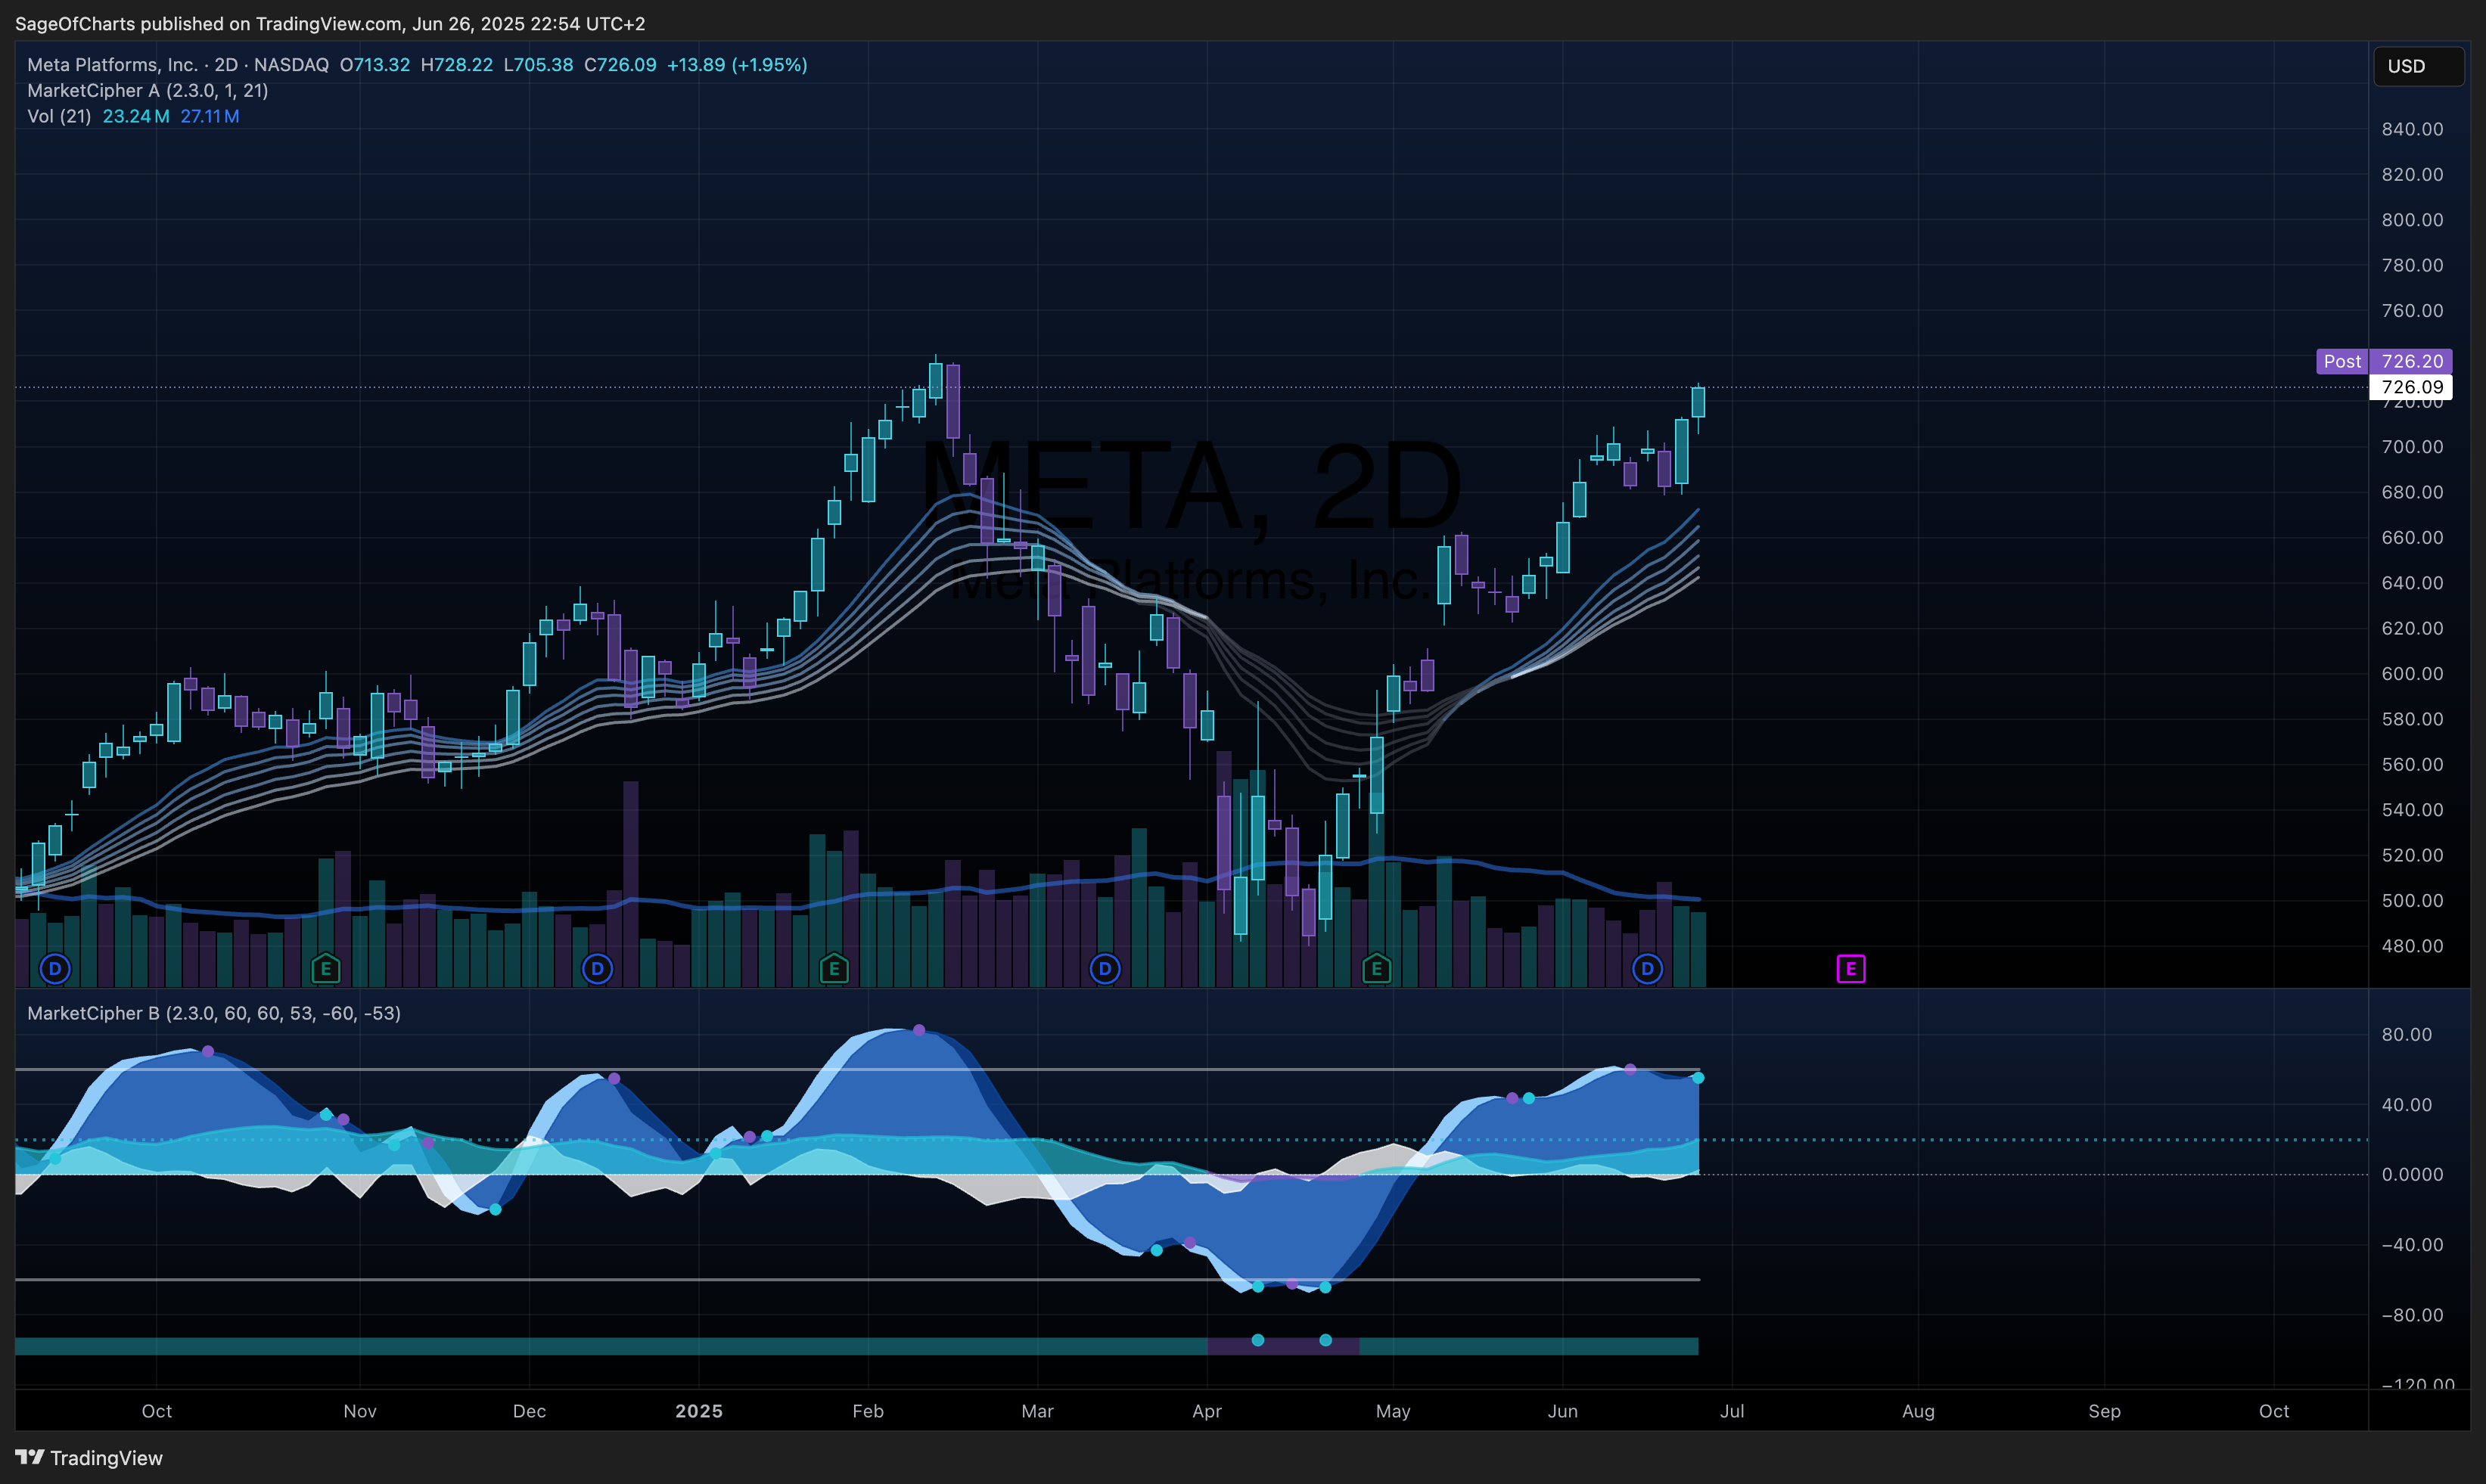Click the tallest volume bar in mid-December

pyautogui.click(x=631, y=884)
